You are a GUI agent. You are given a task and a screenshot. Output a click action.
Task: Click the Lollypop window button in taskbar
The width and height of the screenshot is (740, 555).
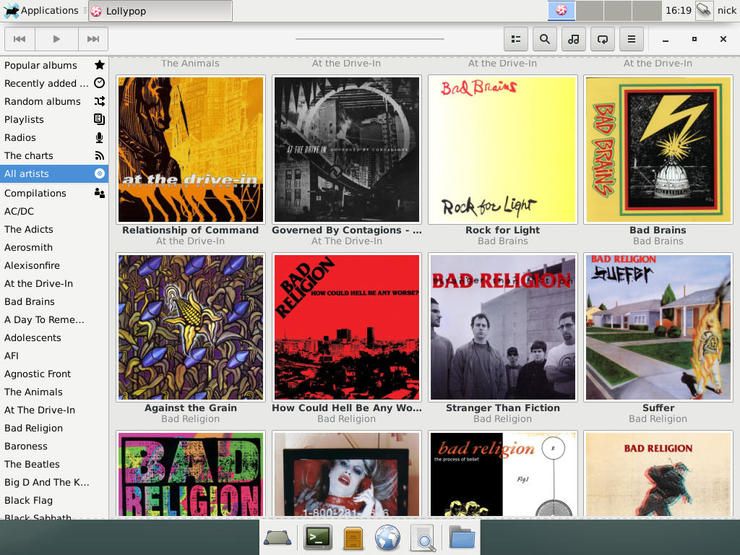160,11
